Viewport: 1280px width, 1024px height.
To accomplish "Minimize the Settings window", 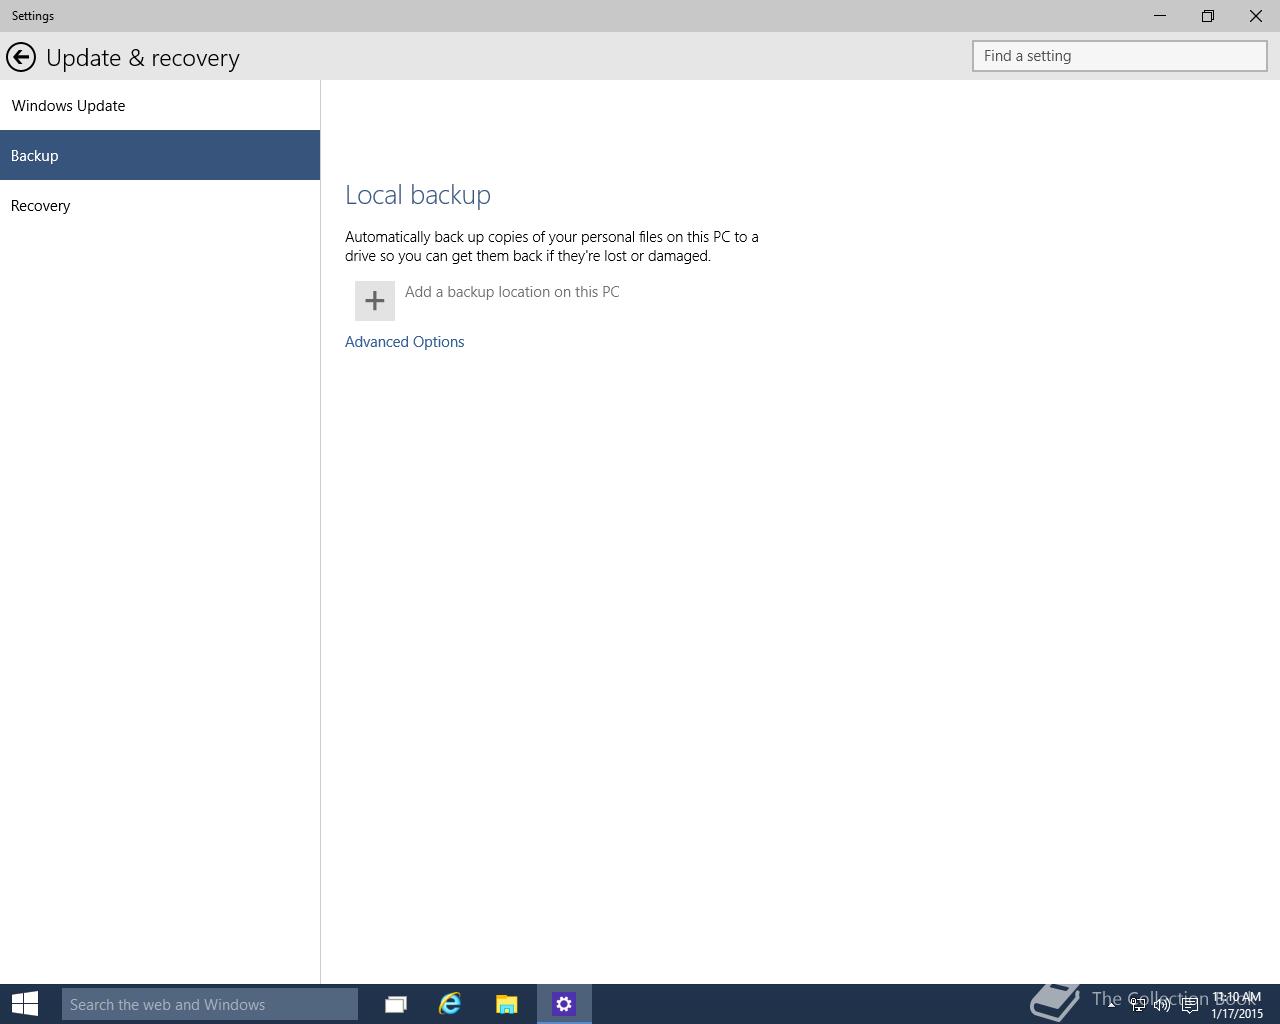I will [x=1160, y=16].
